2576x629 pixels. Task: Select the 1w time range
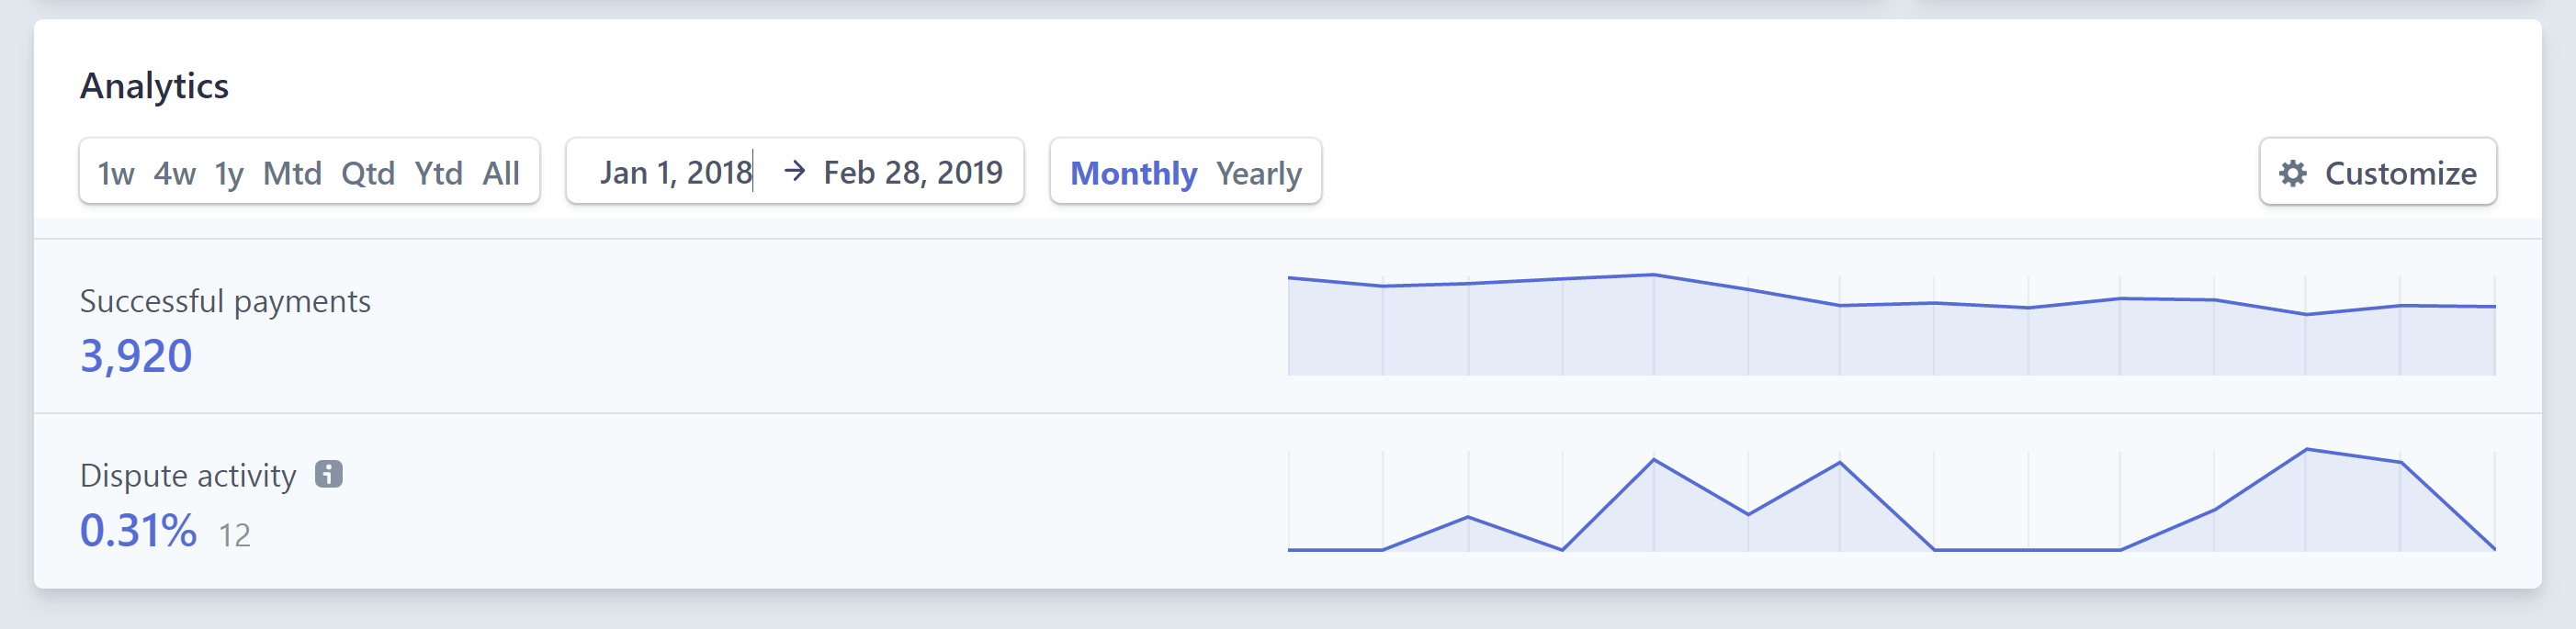coord(116,173)
